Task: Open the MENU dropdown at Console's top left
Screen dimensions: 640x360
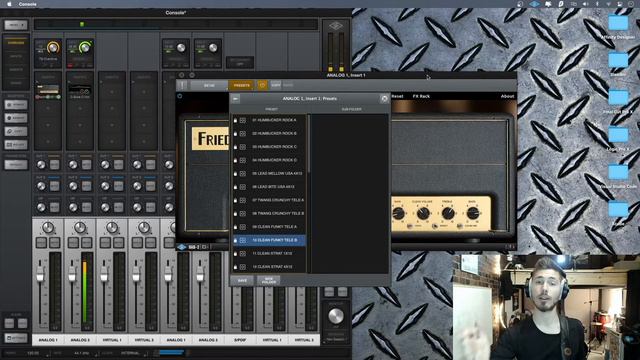Action: (x=16, y=25)
